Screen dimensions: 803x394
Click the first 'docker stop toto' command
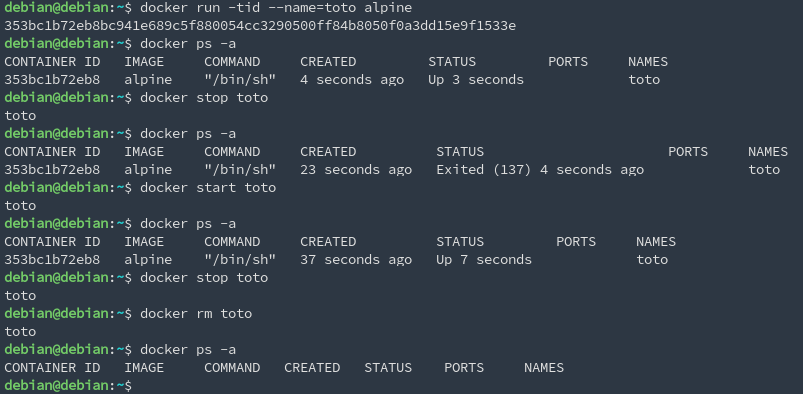tap(204, 97)
